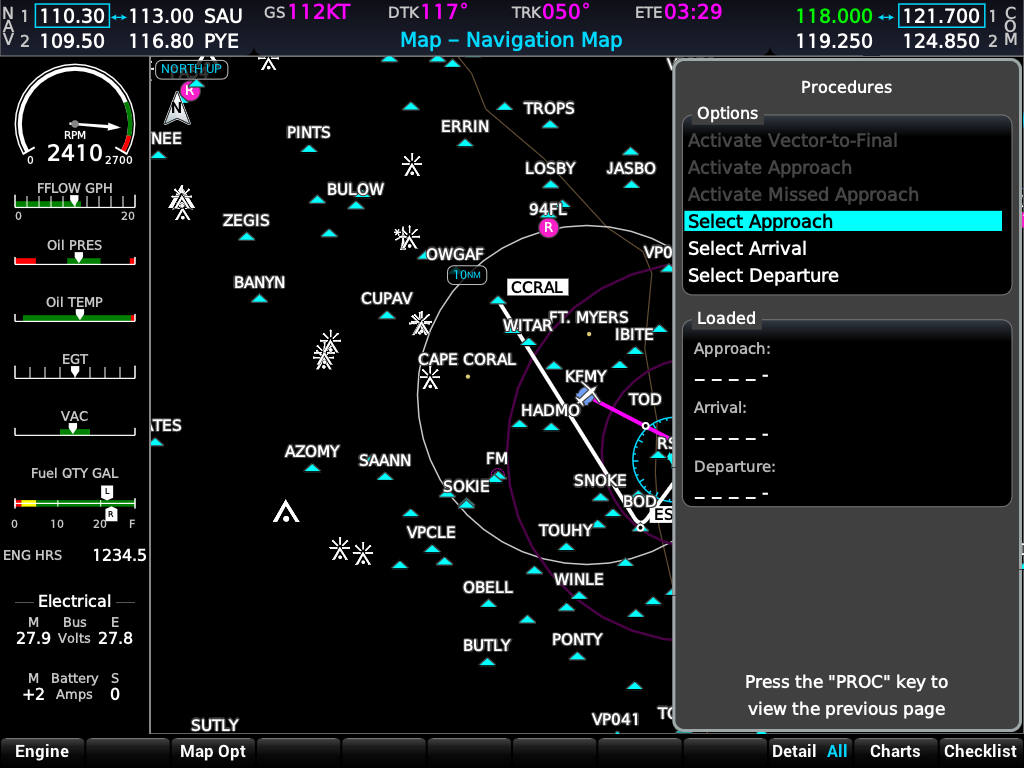1024x768 pixels.
Task: Select the SAANN waypoint label
Action: click(x=385, y=460)
